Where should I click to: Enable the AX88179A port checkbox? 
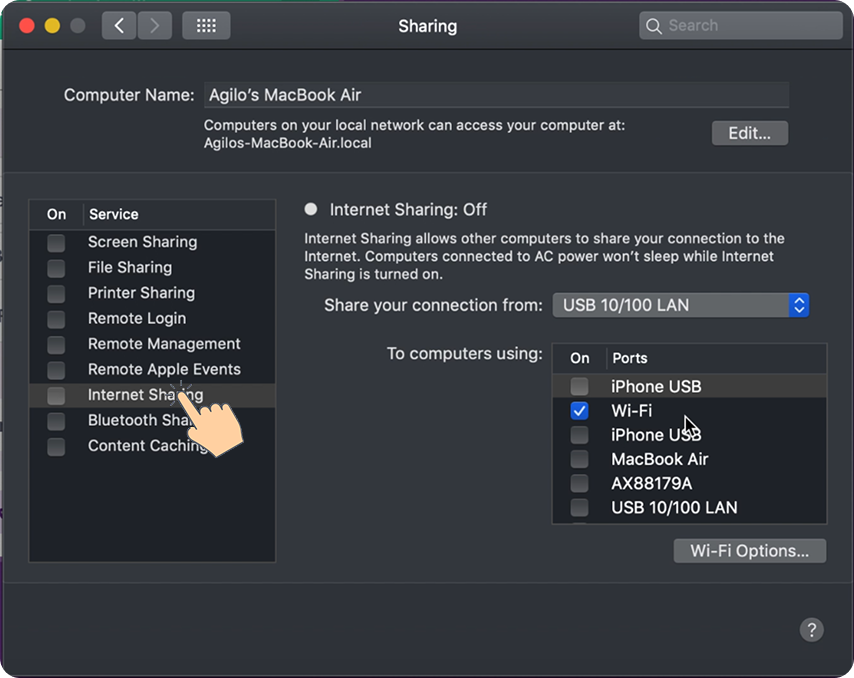point(578,483)
